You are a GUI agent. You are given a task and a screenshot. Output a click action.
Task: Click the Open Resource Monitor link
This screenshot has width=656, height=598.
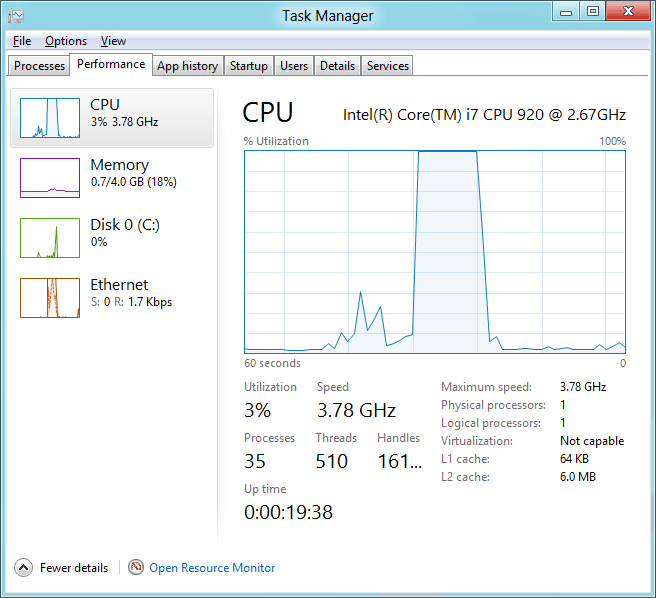(212, 568)
